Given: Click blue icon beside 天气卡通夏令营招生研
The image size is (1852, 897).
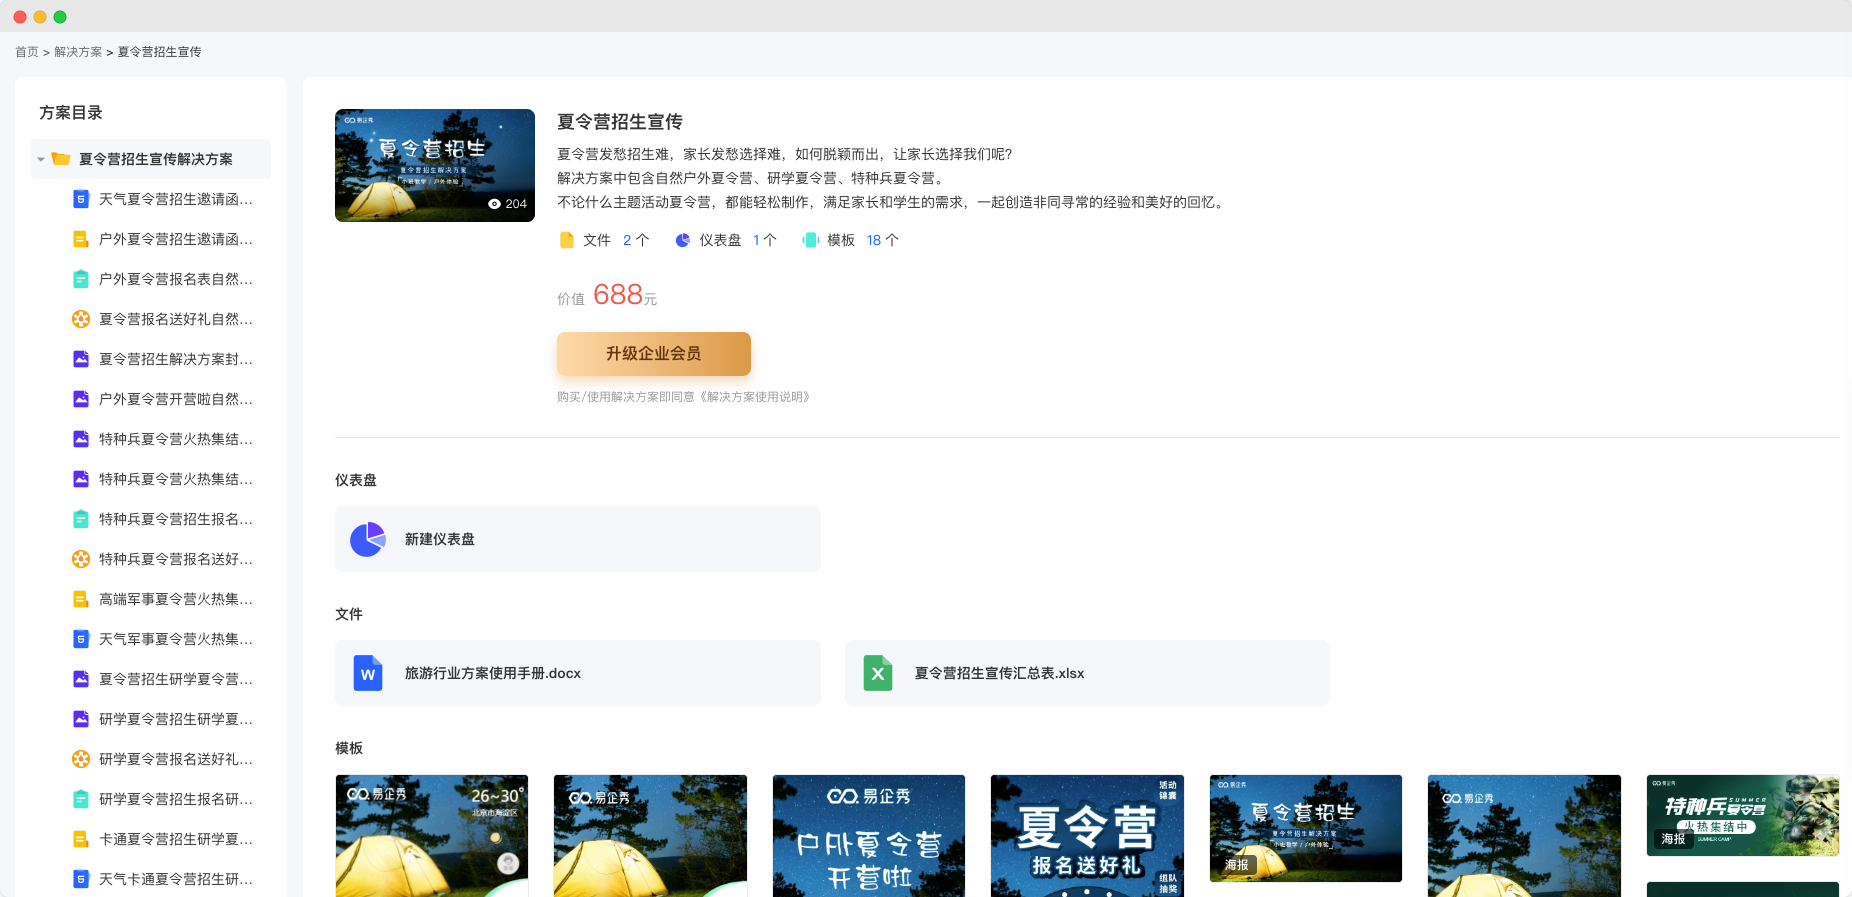Looking at the screenshot, I should (x=81, y=879).
